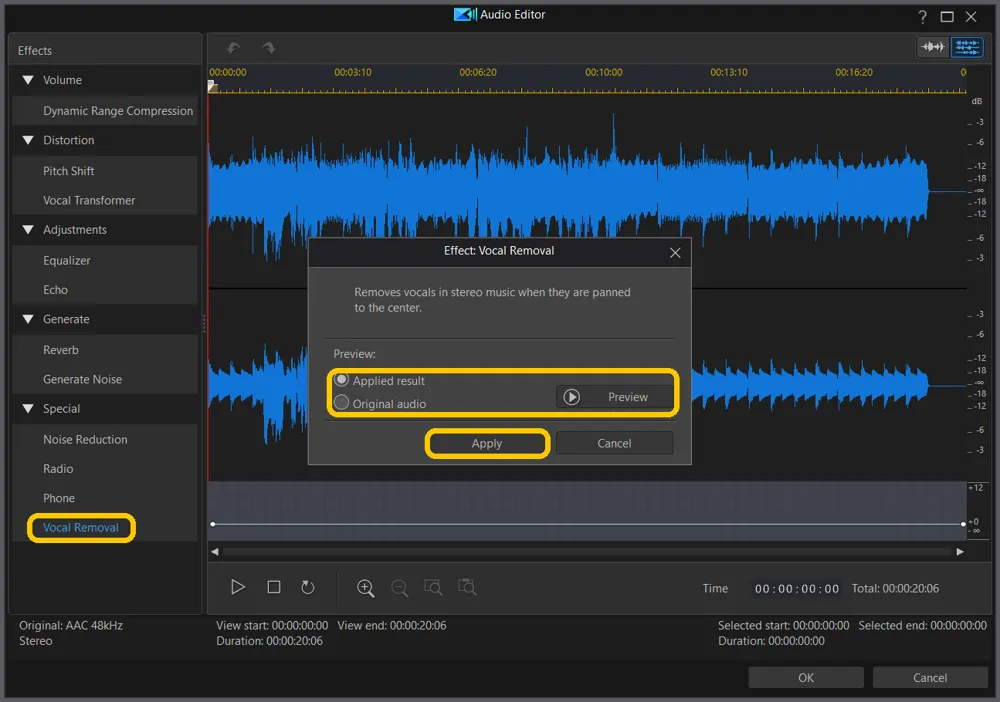Open help with the question mark icon
The height and width of the screenshot is (702, 1000).
(x=922, y=17)
